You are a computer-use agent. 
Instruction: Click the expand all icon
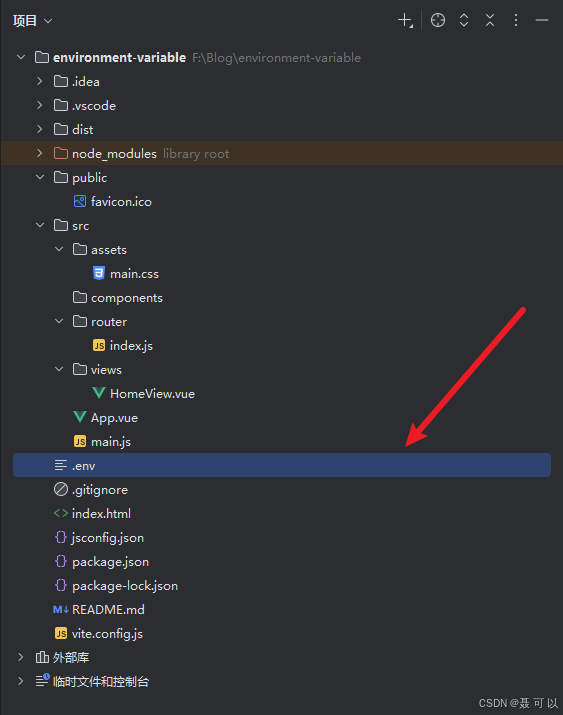(x=464, y=21)
